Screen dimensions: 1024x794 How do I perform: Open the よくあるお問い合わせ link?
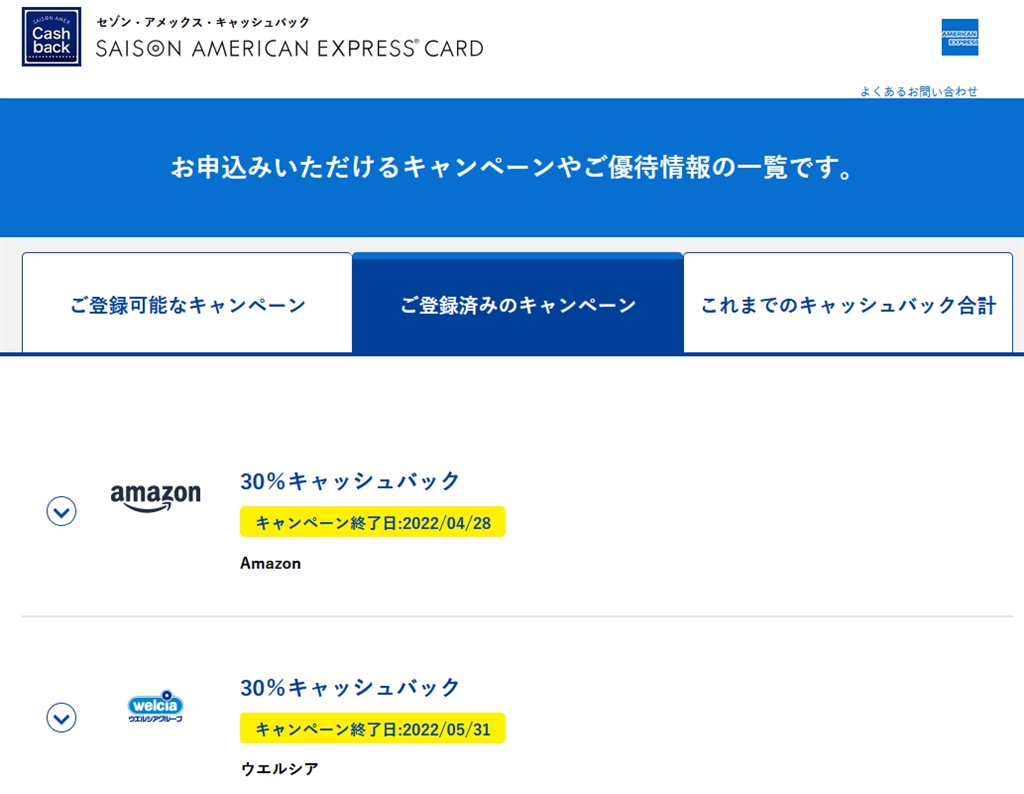[x=918, y=91]
